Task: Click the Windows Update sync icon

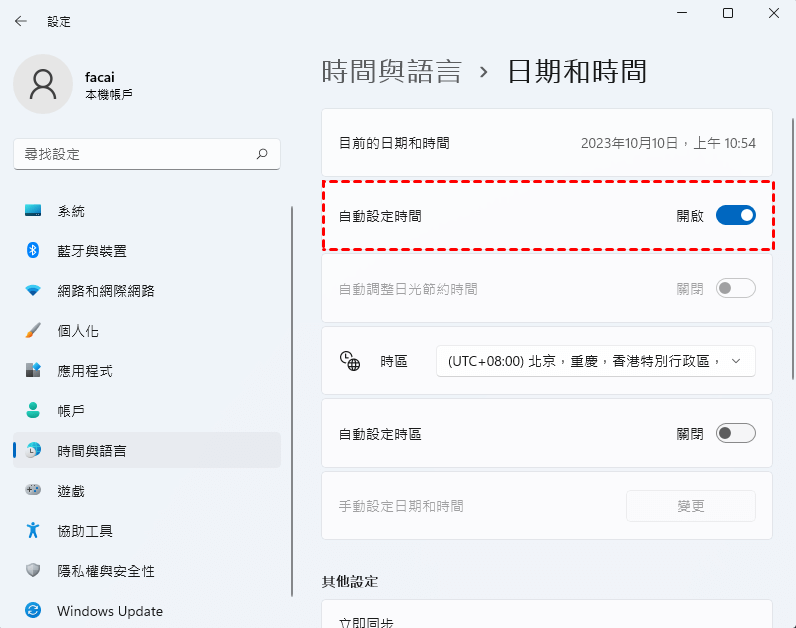Action: click(33, 611)
